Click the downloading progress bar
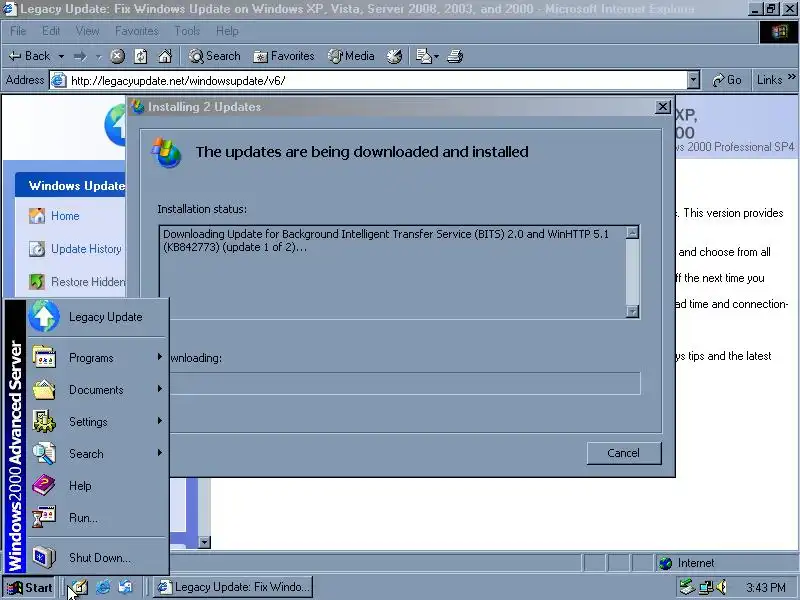This screenshot has height=600, width=800. click(x=399, y=383)
